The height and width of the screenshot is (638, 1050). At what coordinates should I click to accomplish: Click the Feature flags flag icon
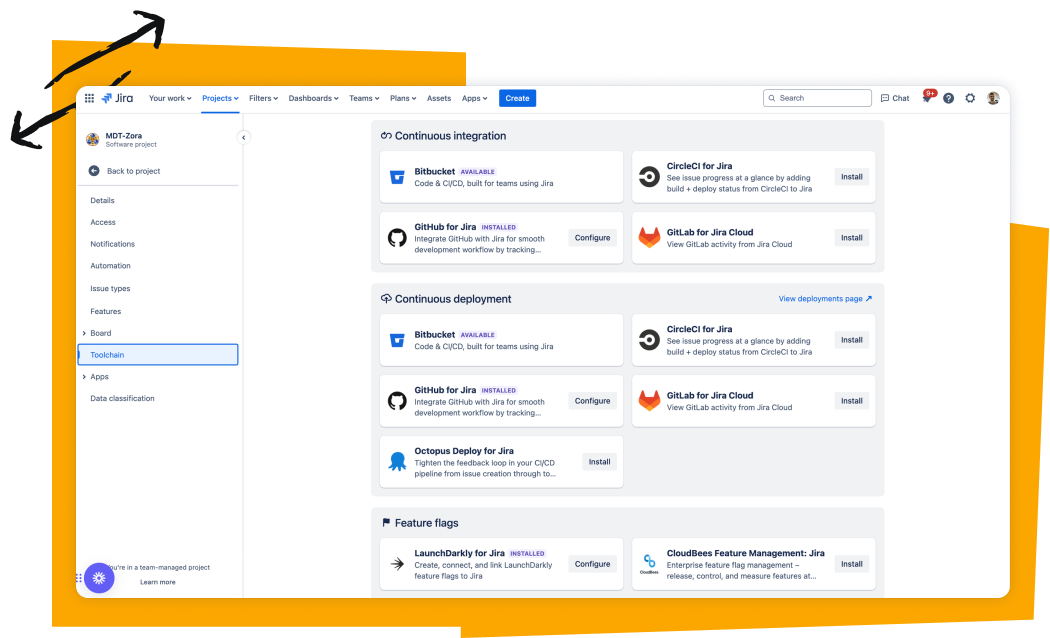coord(386,523)
